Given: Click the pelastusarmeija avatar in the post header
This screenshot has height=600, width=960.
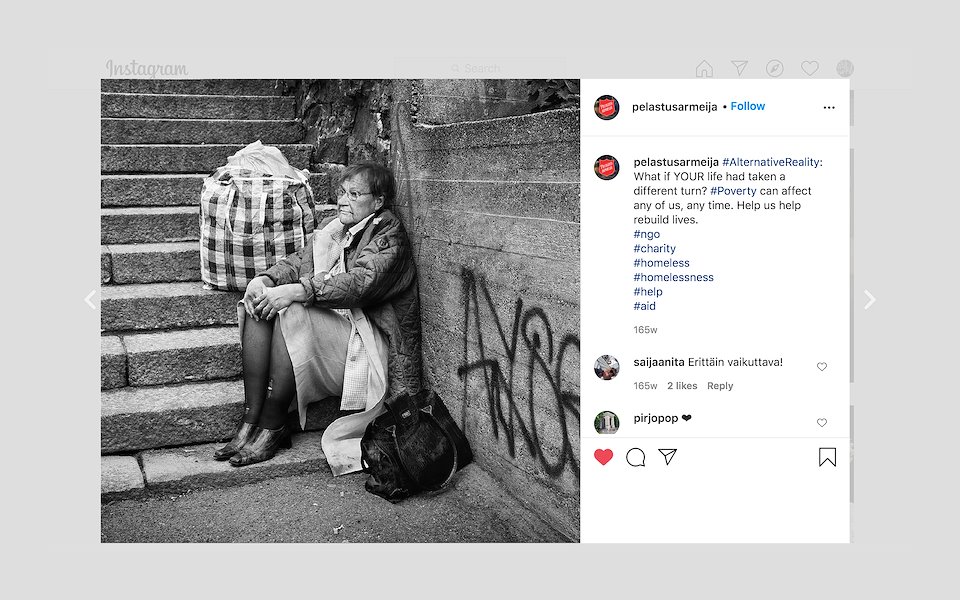Looking at the screenshot, I should 607,107.
